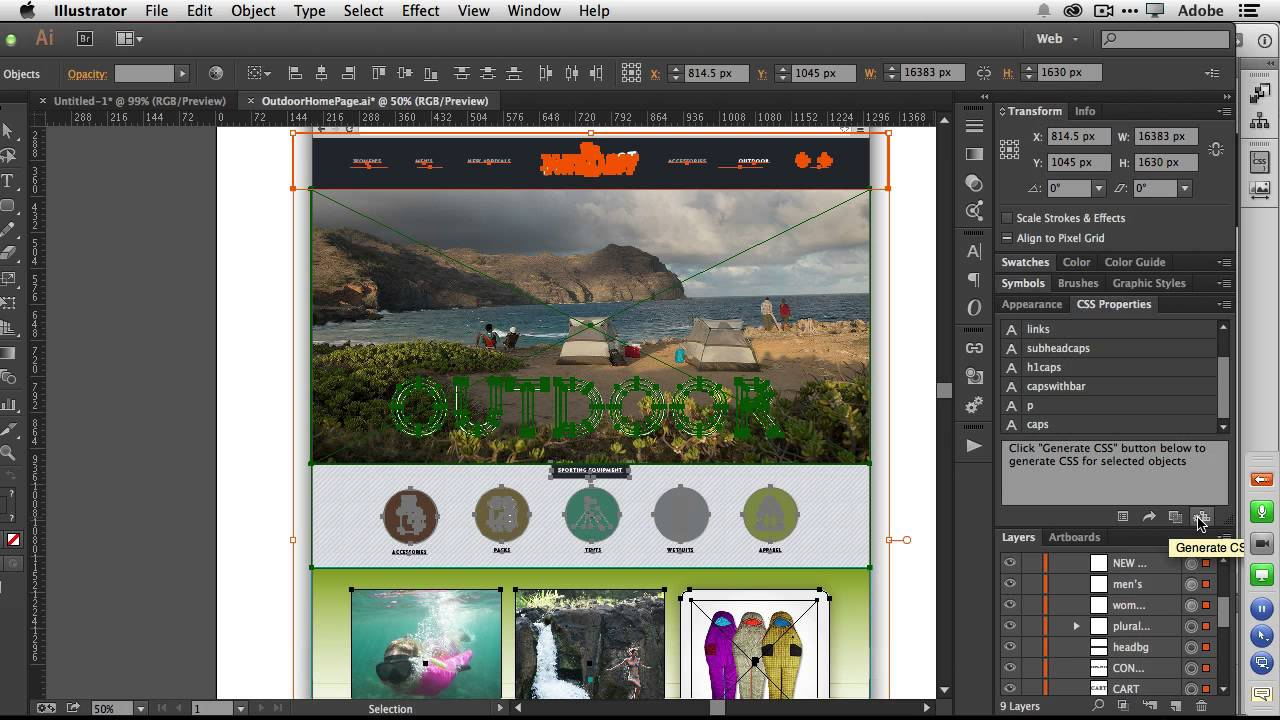Open Transform panel flyout menu
Viewport: 1280px width, 720px height.
pyautogui.click(x=1224, y=111)
